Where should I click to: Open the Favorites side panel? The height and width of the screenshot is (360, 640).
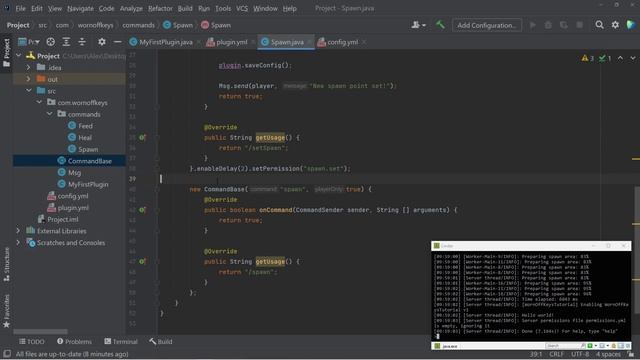tap(7, 311)
